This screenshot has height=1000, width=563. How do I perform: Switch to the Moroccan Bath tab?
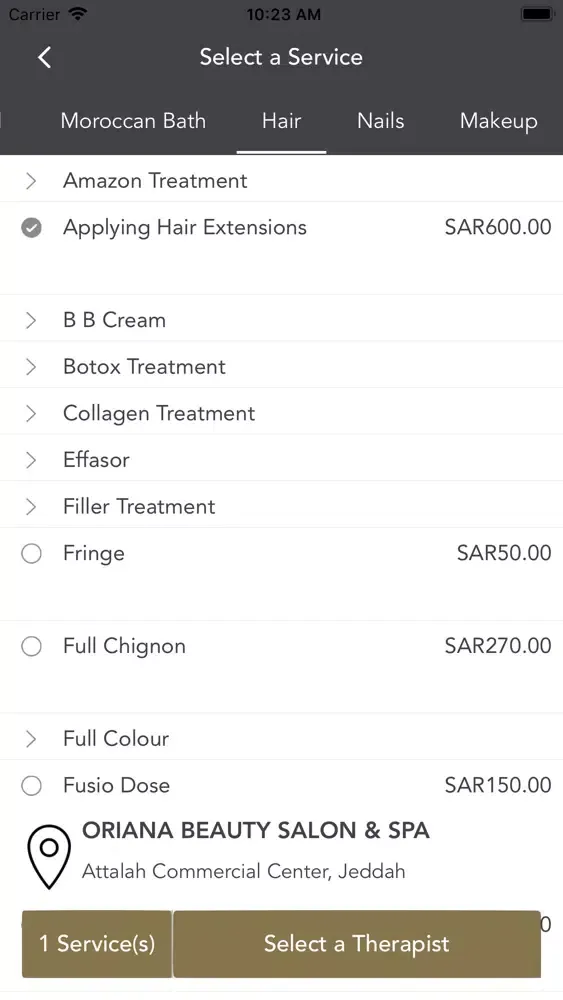point(133,121)
